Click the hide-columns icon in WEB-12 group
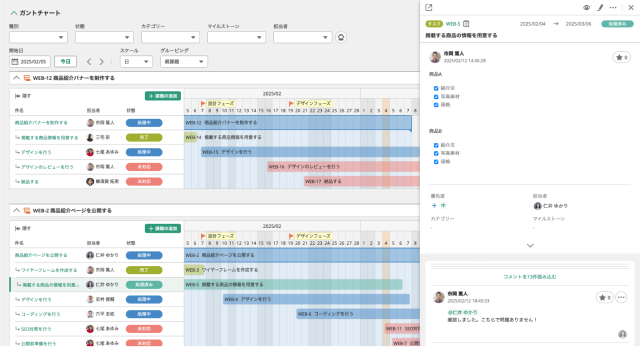This screenshot has width=640, height=360. 18,96
